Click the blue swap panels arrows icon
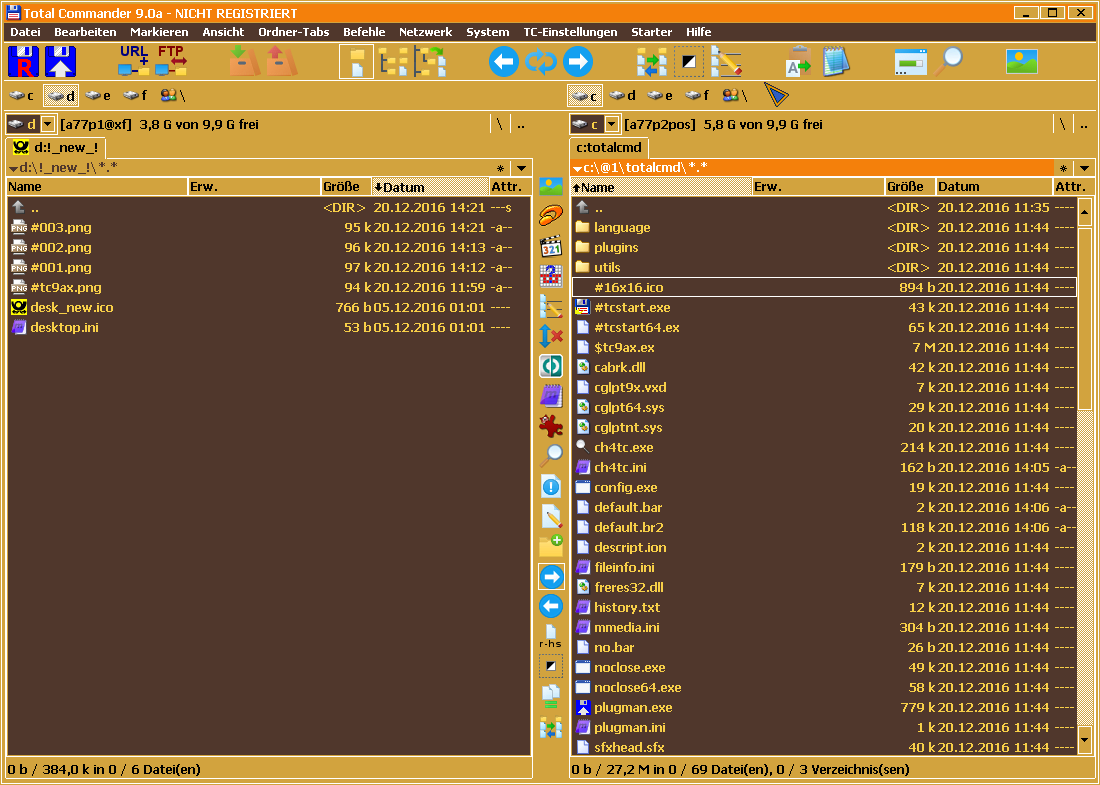1100x785 pixels. (x=541, y=62)
